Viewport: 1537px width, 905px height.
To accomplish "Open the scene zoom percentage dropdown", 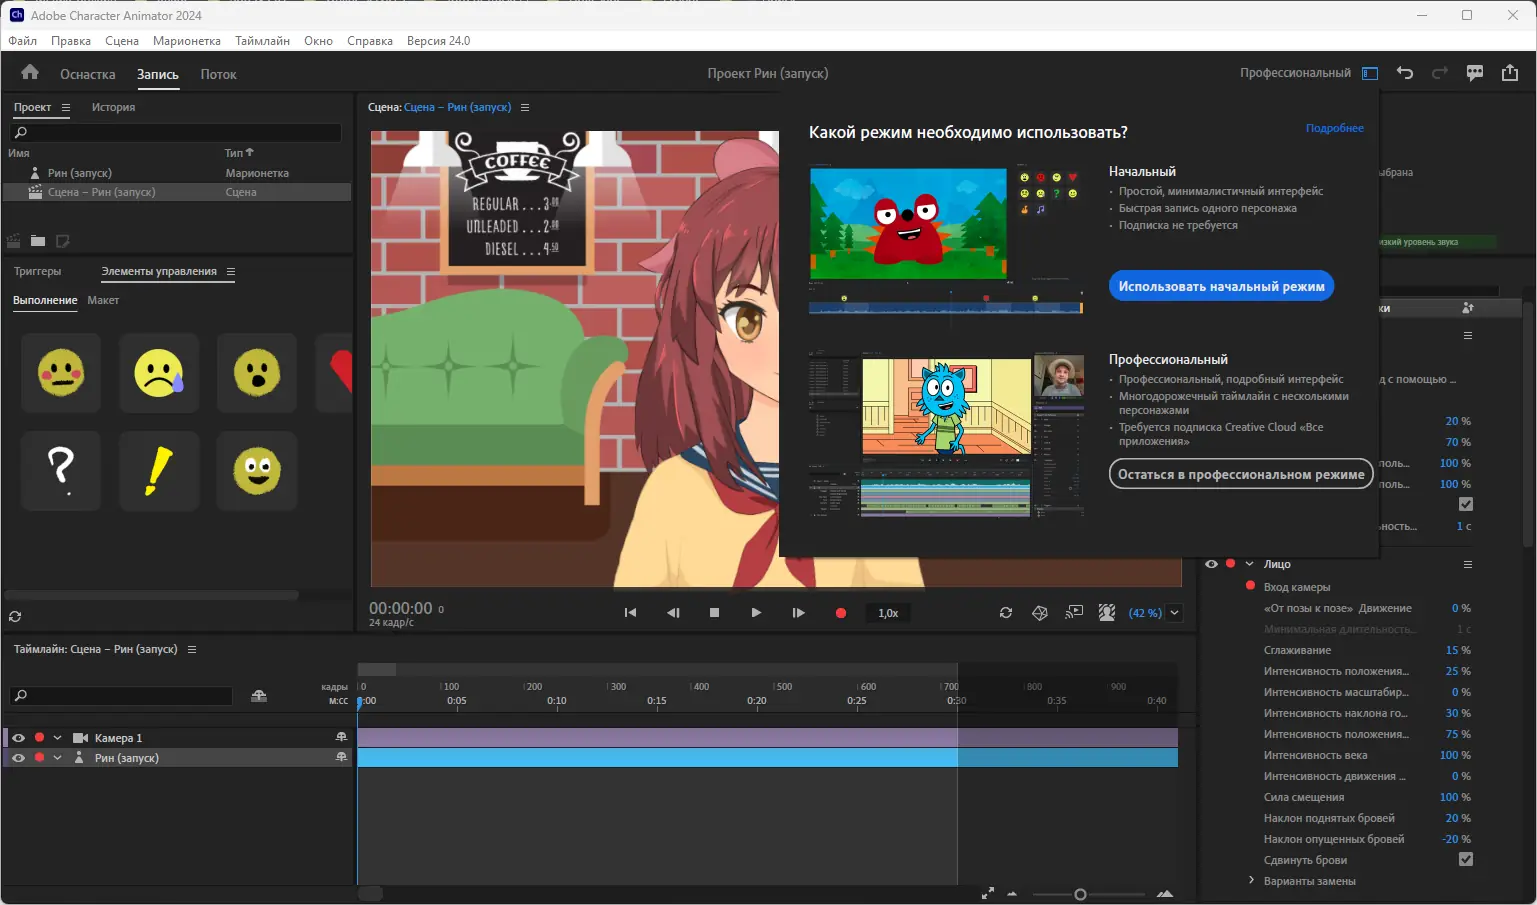I will 1175,613.
